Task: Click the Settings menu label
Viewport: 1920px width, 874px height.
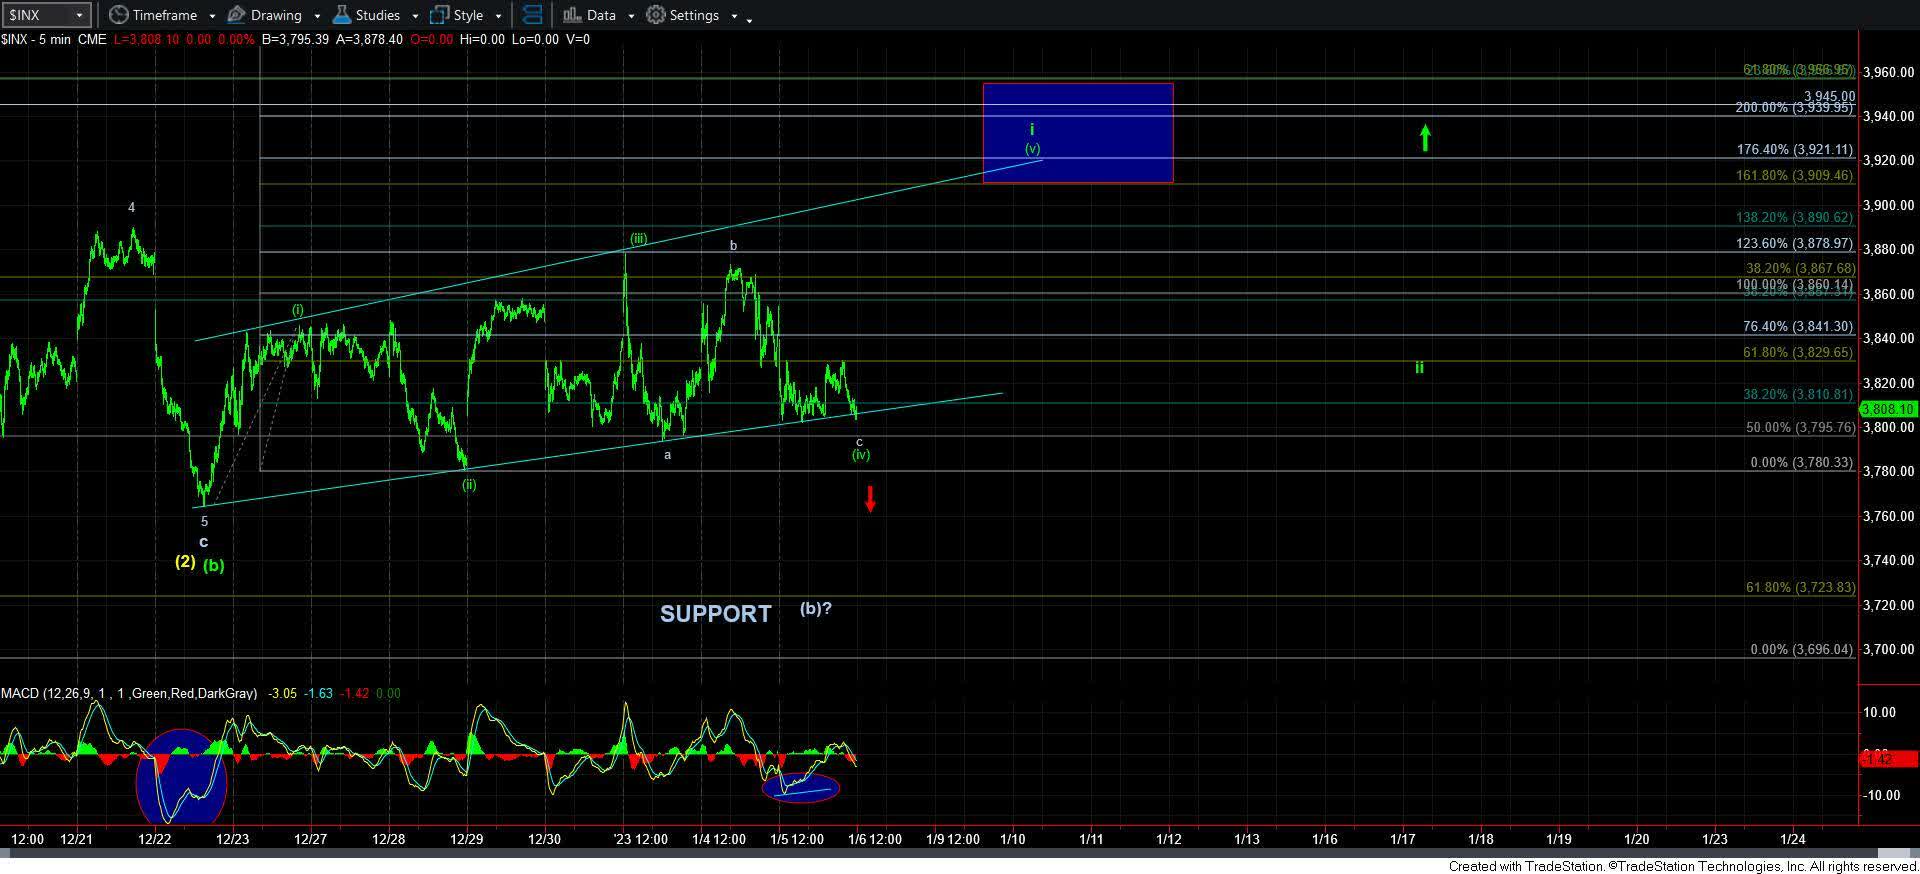Action: tap(694, 15)
